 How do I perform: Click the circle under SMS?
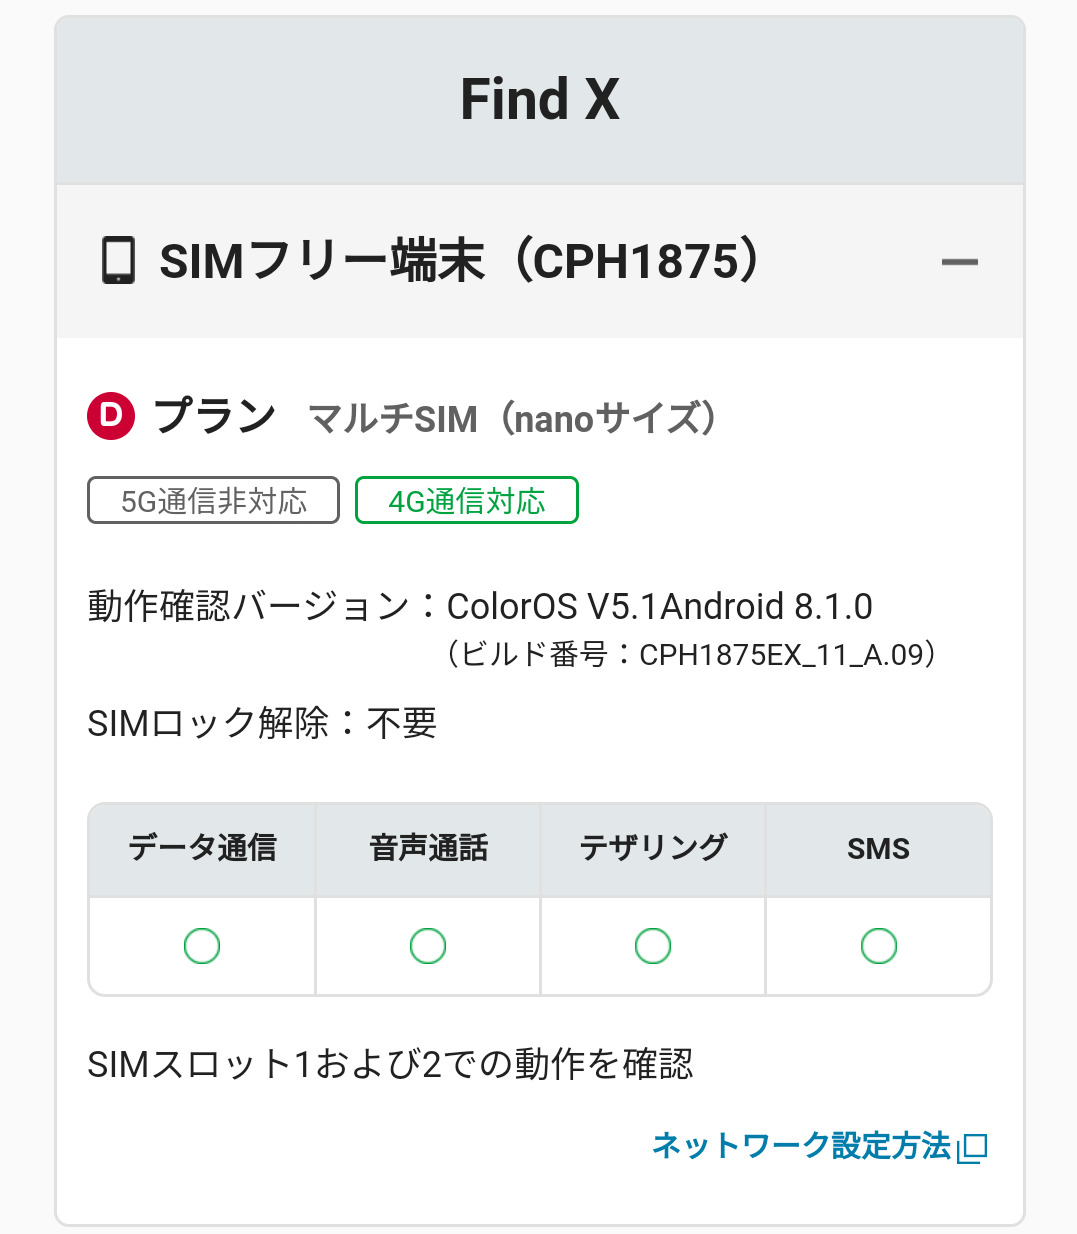coord(879,945)
